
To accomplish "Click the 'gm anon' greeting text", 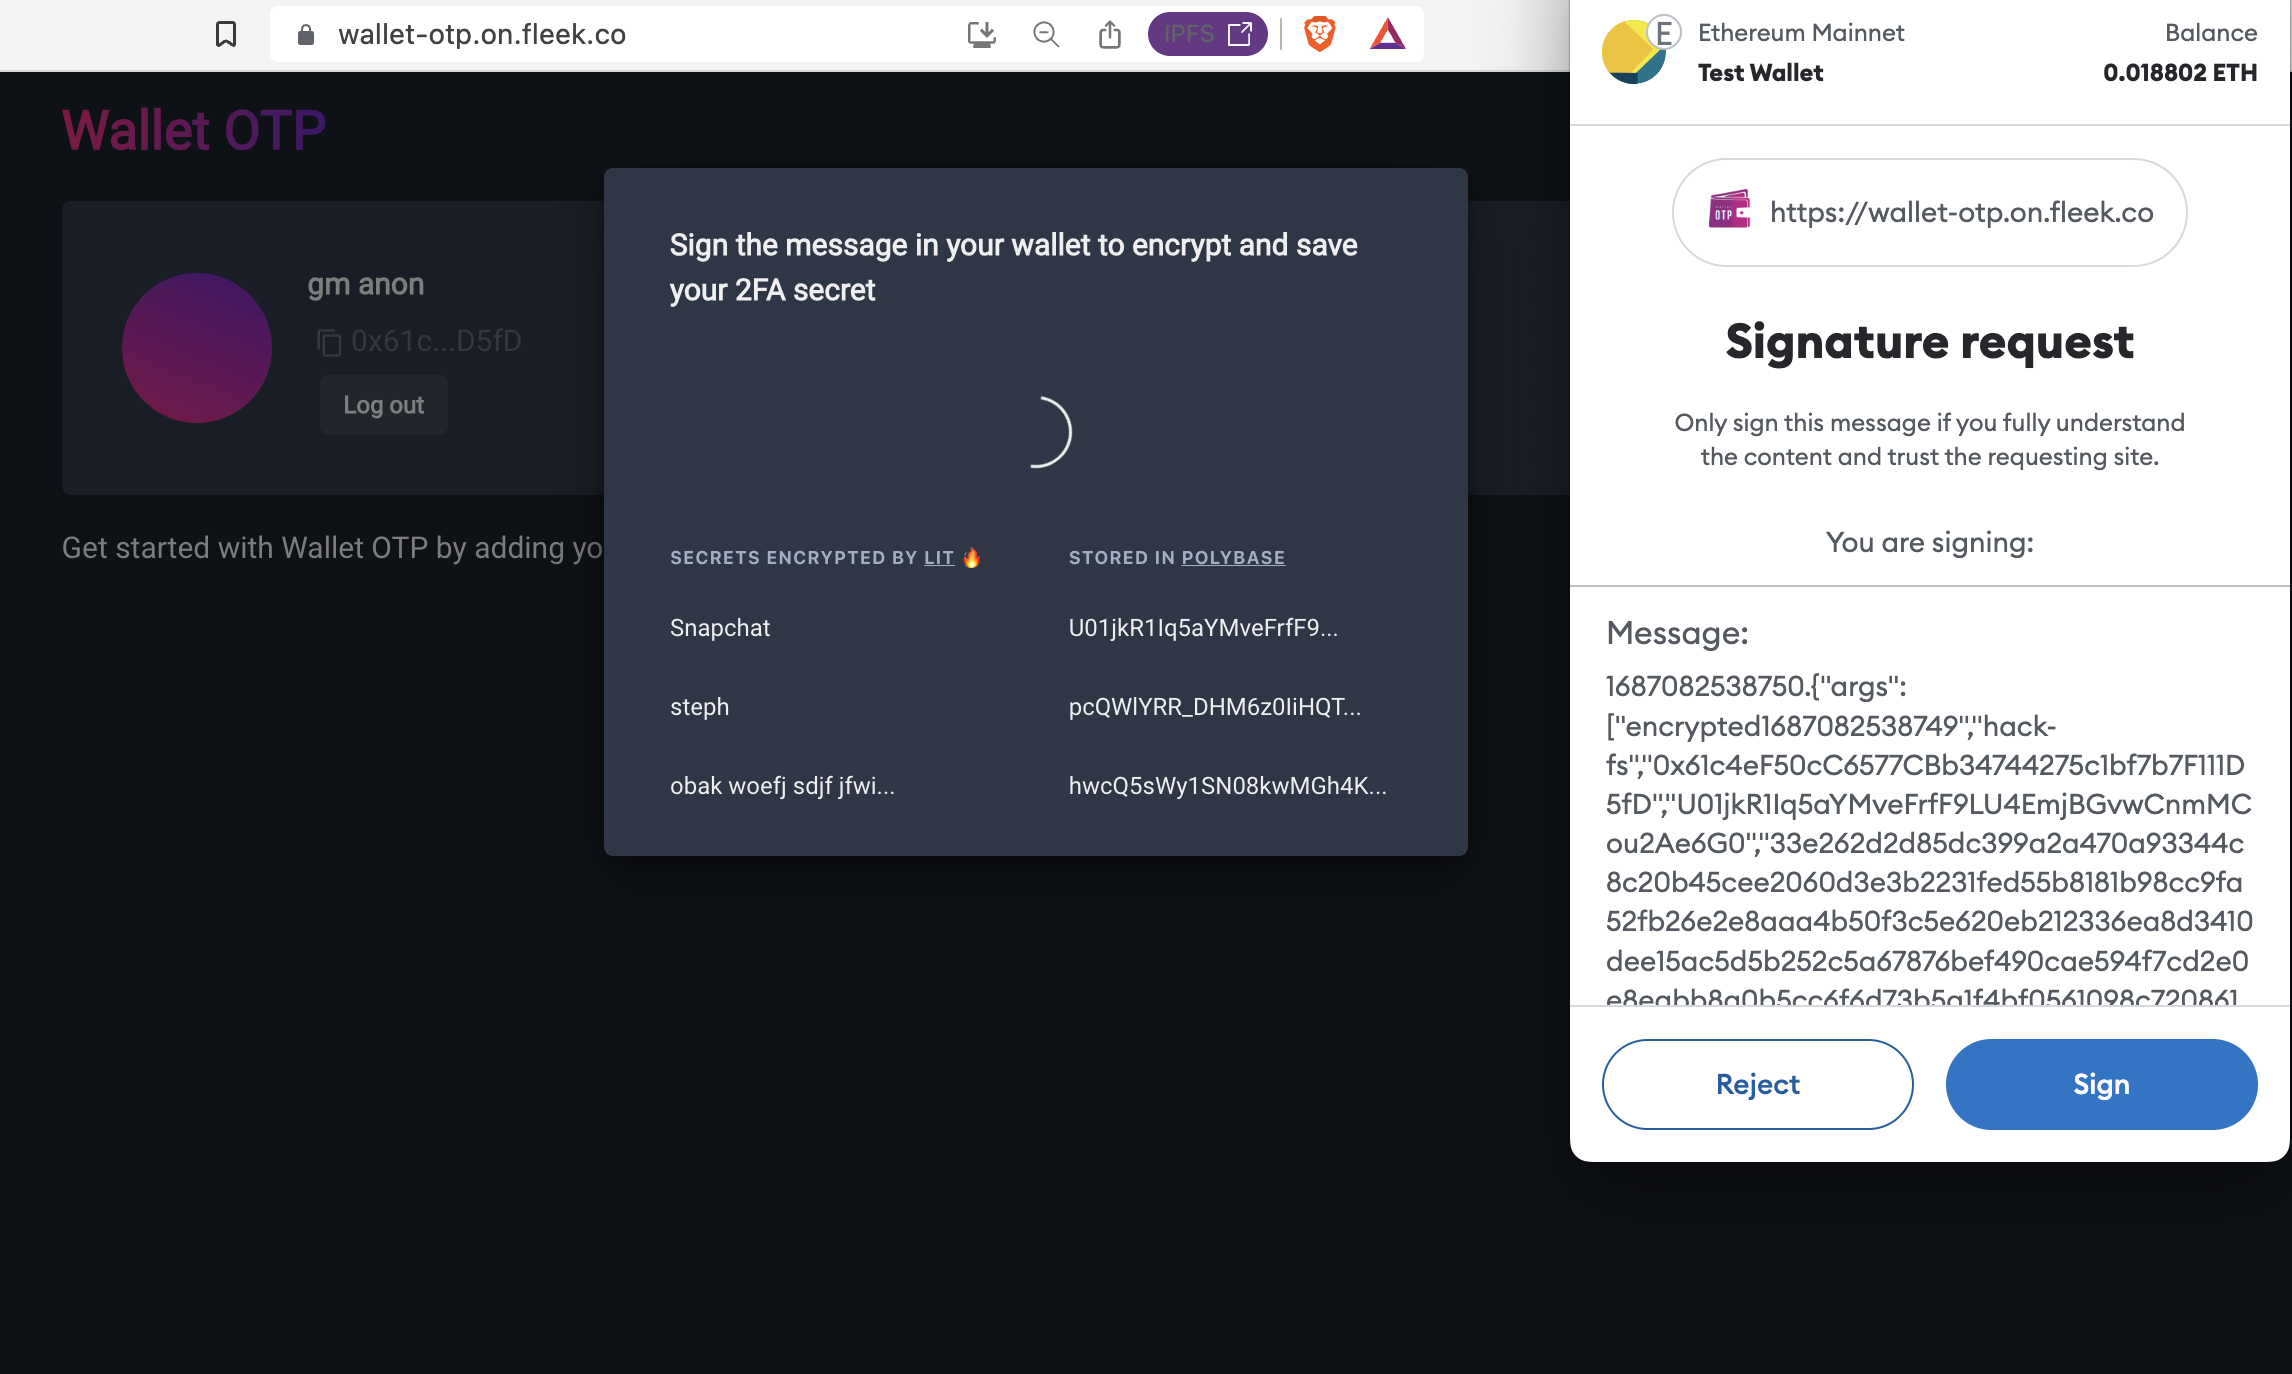I will pos(366,285).
